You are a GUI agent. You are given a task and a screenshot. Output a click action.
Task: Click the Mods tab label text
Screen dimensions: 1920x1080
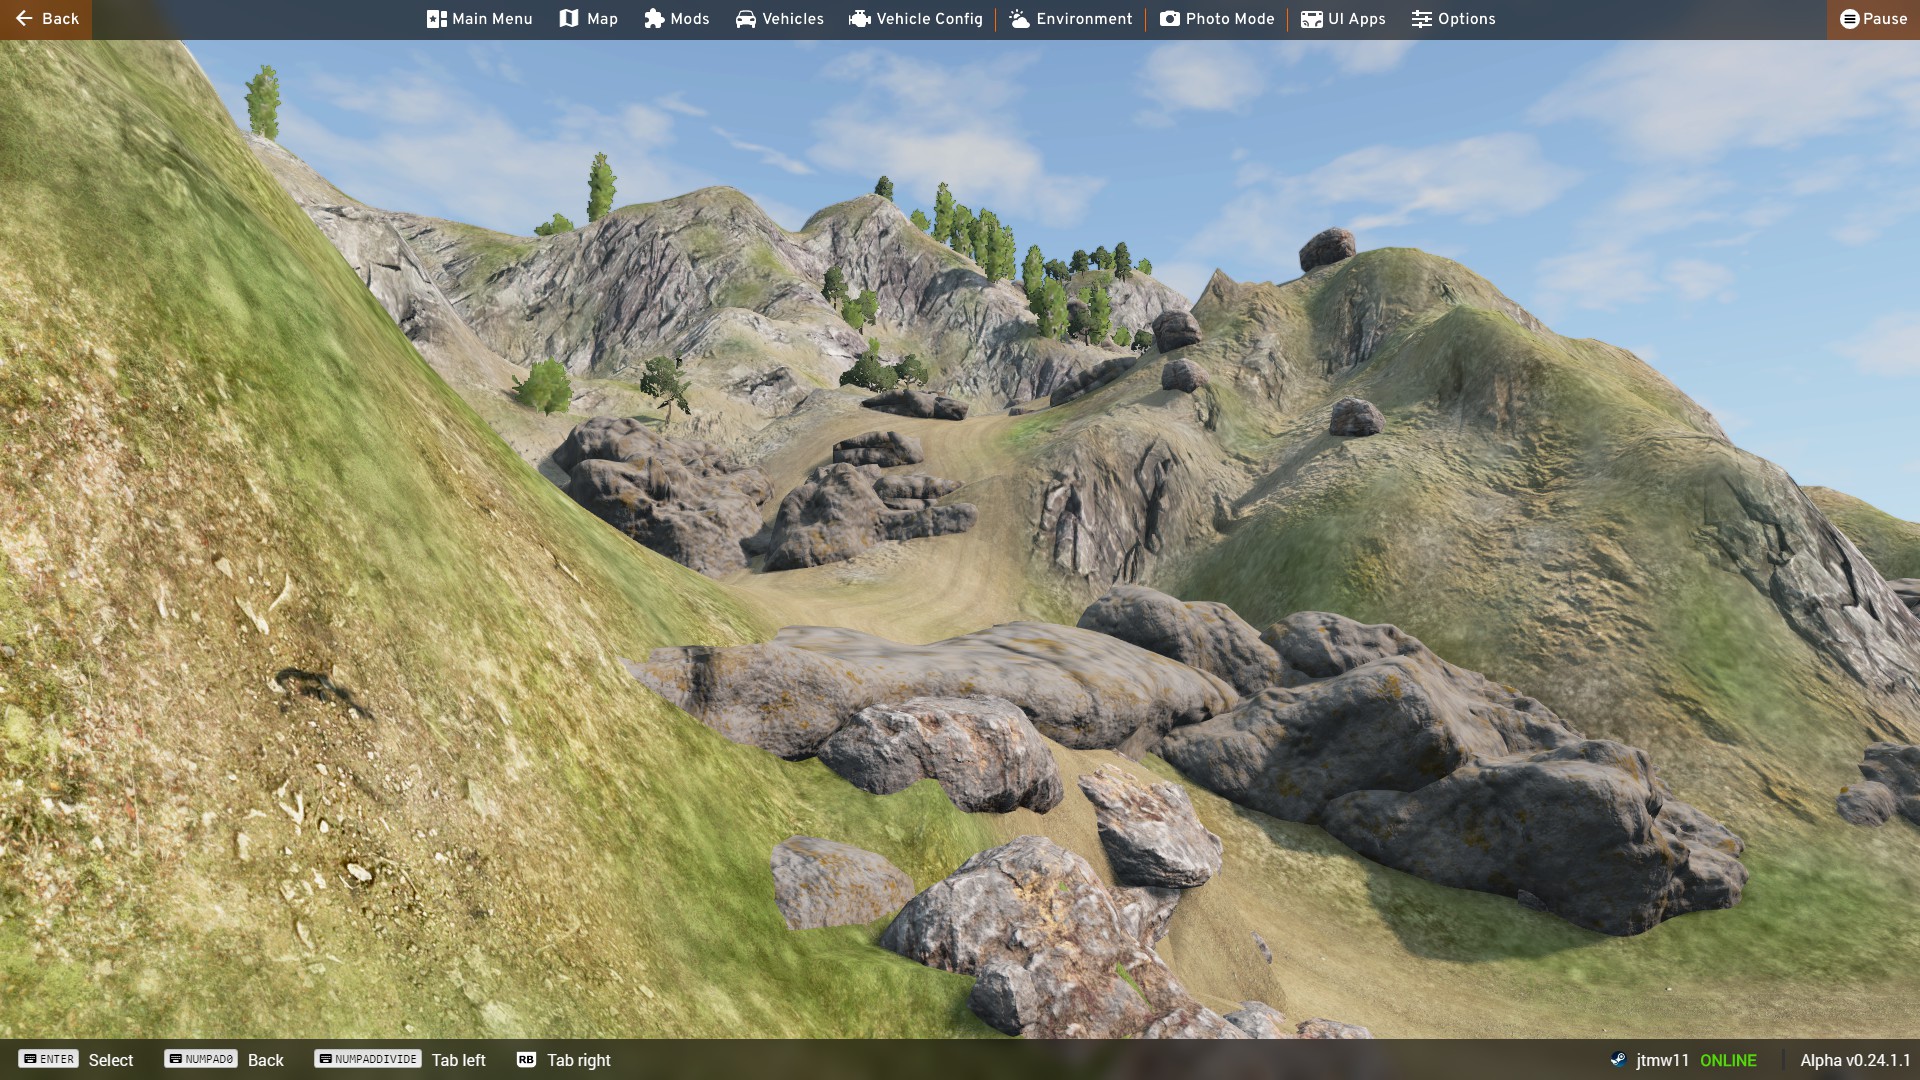[690, 19]
